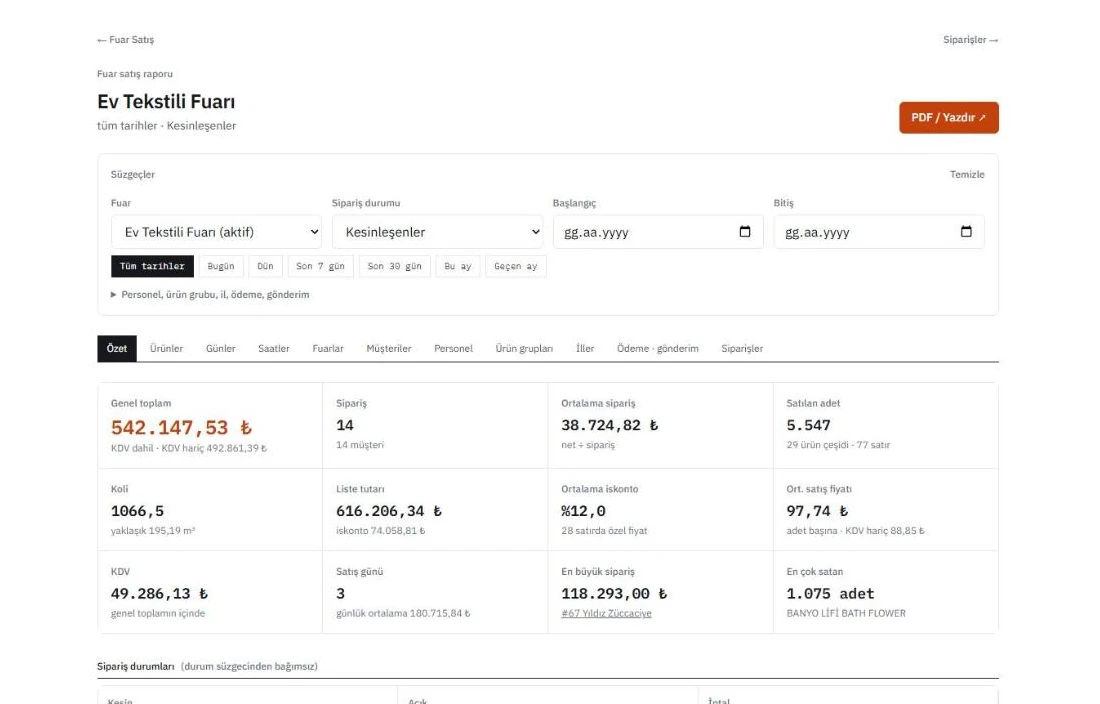Select the Tüm tarihler date preset
Image resolution: width=1100 pixels, height=704 pixels.
coord(152,266)
